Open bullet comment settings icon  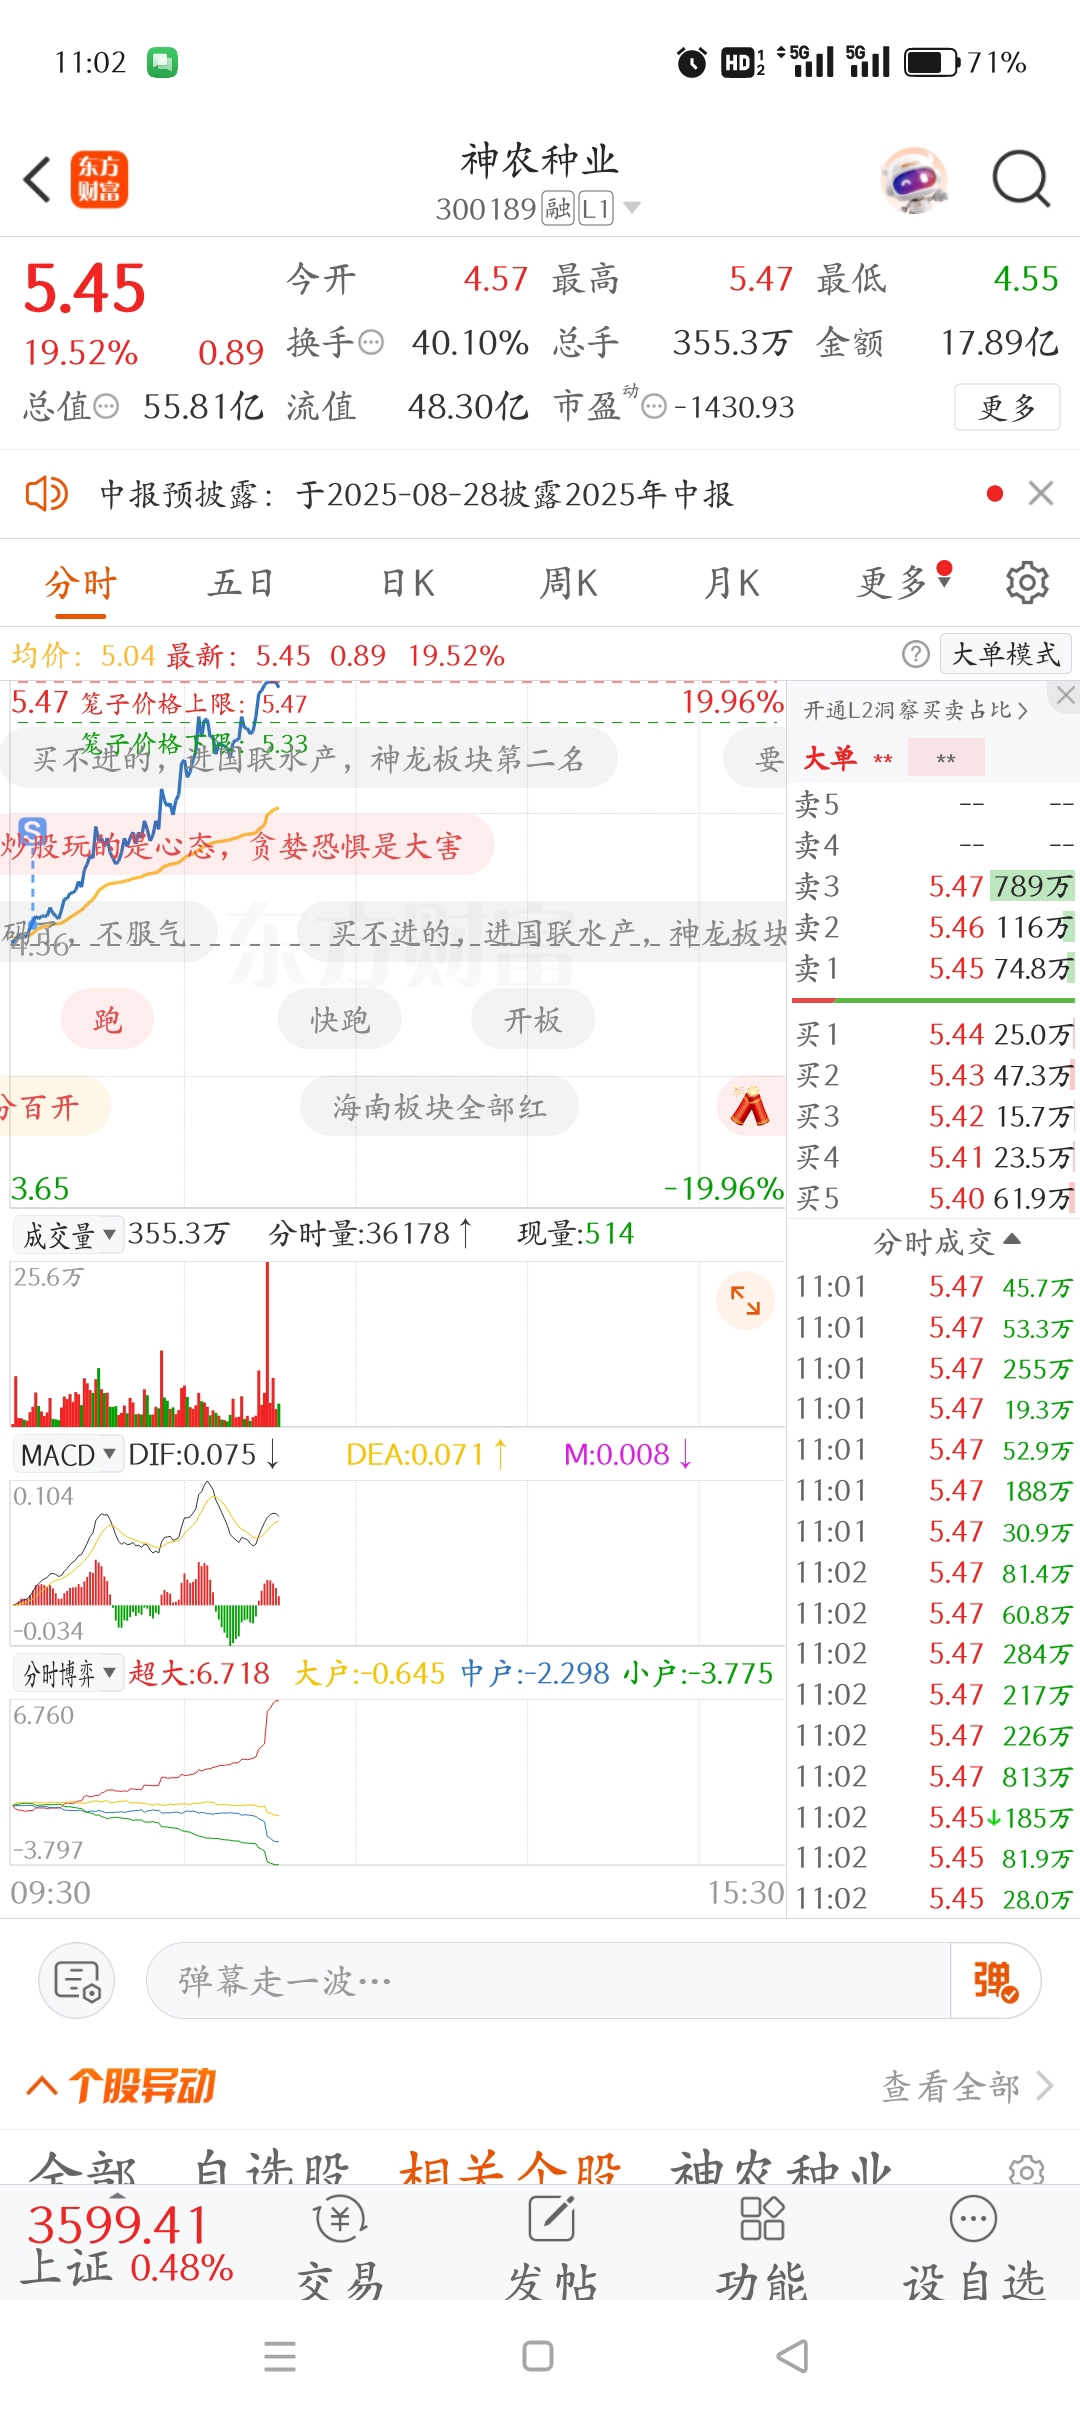point(77,1980)
